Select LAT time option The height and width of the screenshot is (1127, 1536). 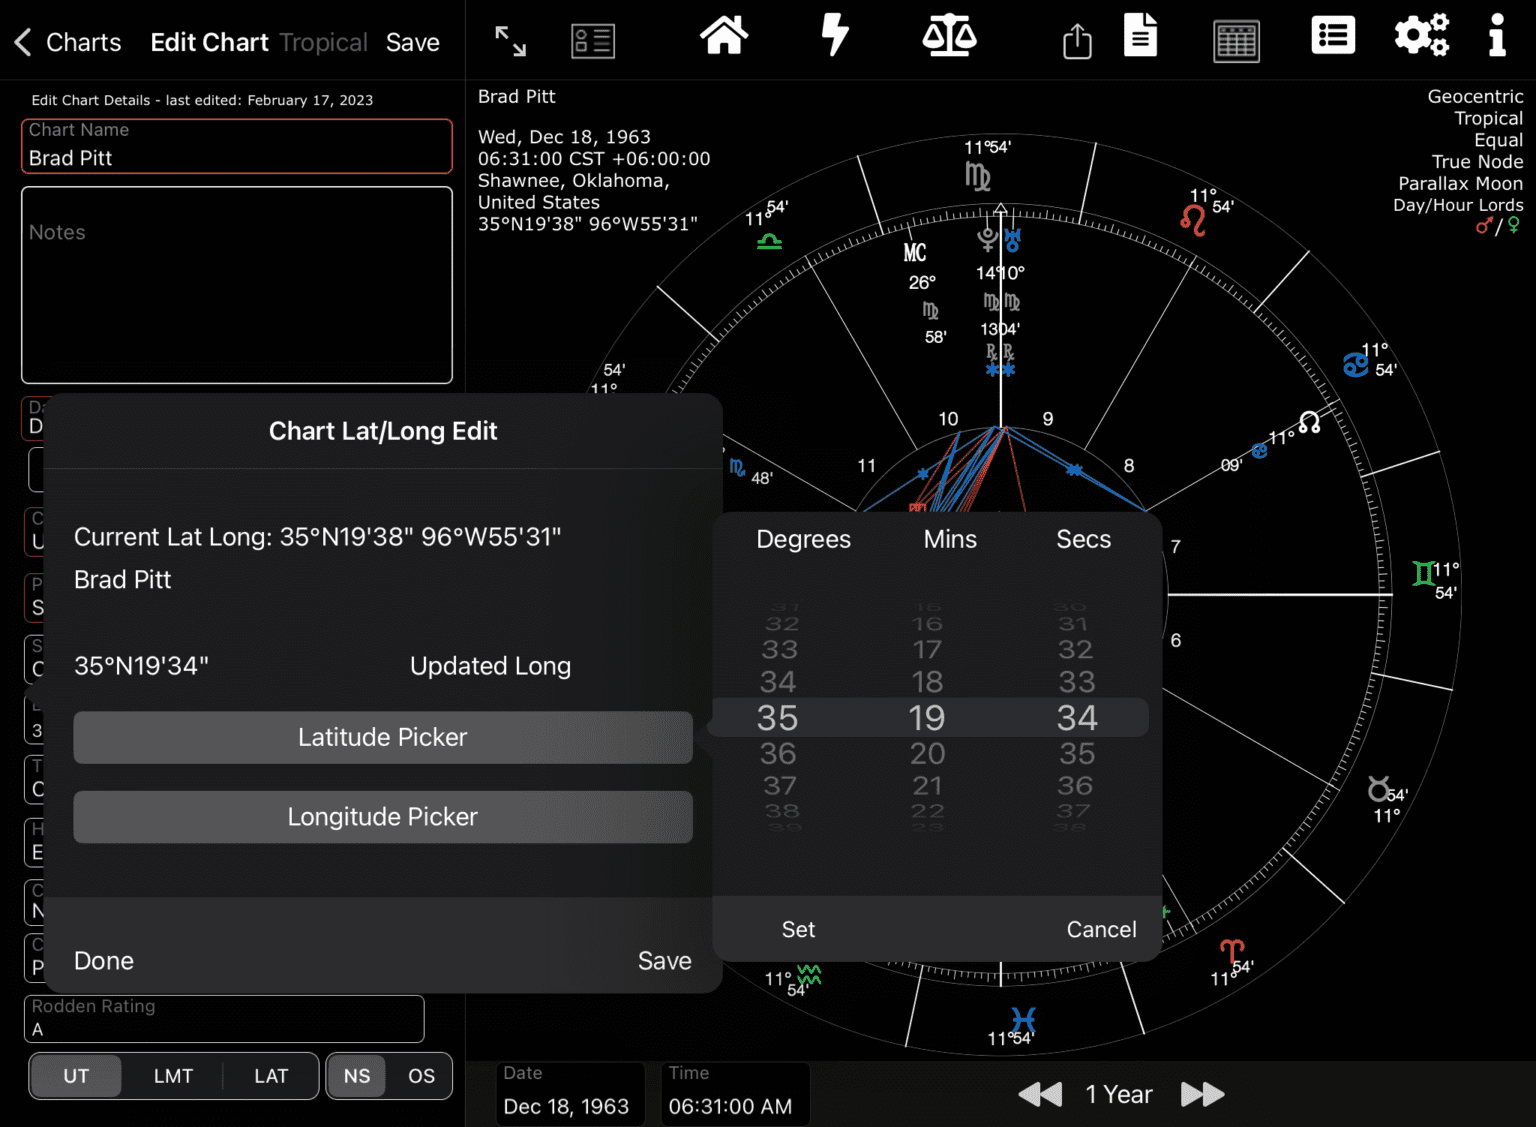pos(270,1076)
